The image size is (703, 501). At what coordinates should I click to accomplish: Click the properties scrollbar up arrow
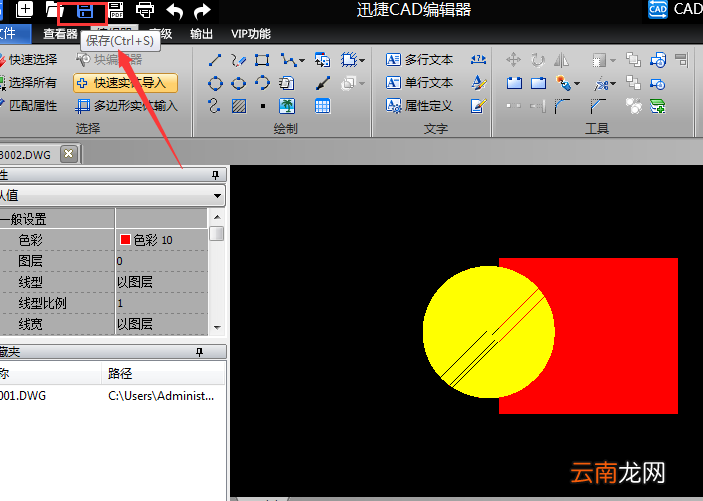(x=217, y=217)
